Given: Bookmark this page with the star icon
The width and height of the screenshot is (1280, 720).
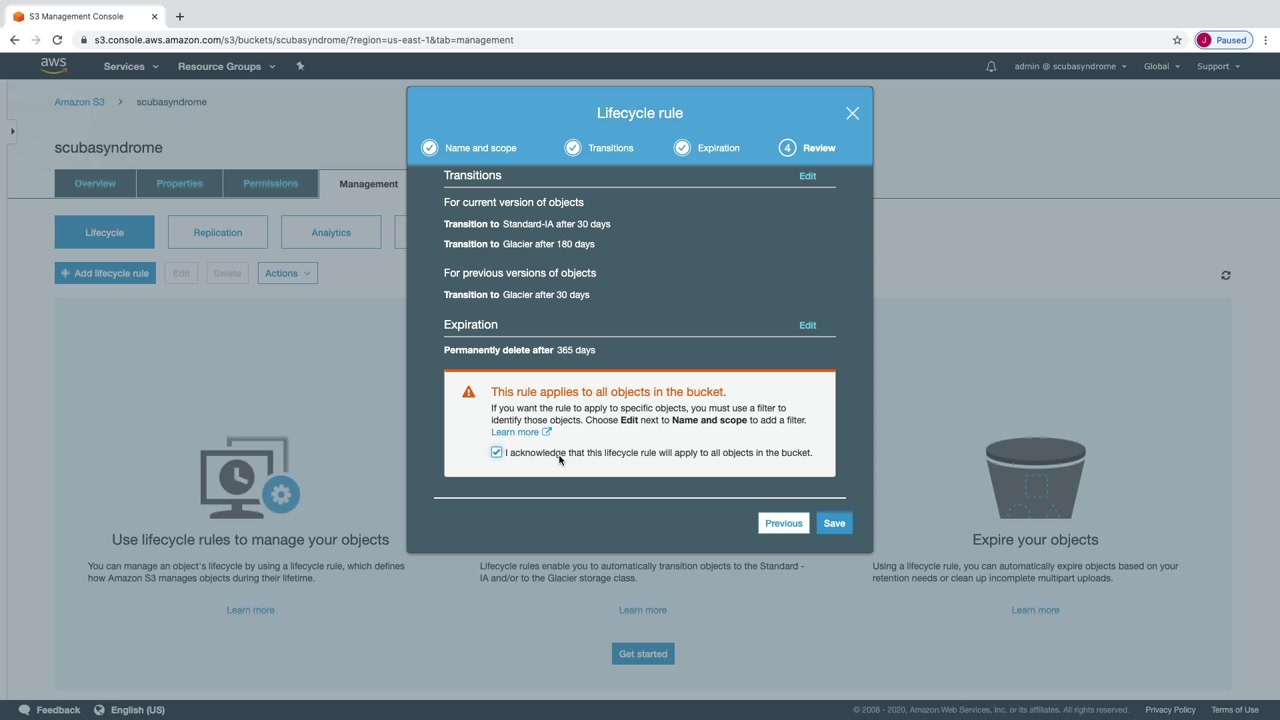Looking at the screenshot, I should click(x=1177, y=40).
